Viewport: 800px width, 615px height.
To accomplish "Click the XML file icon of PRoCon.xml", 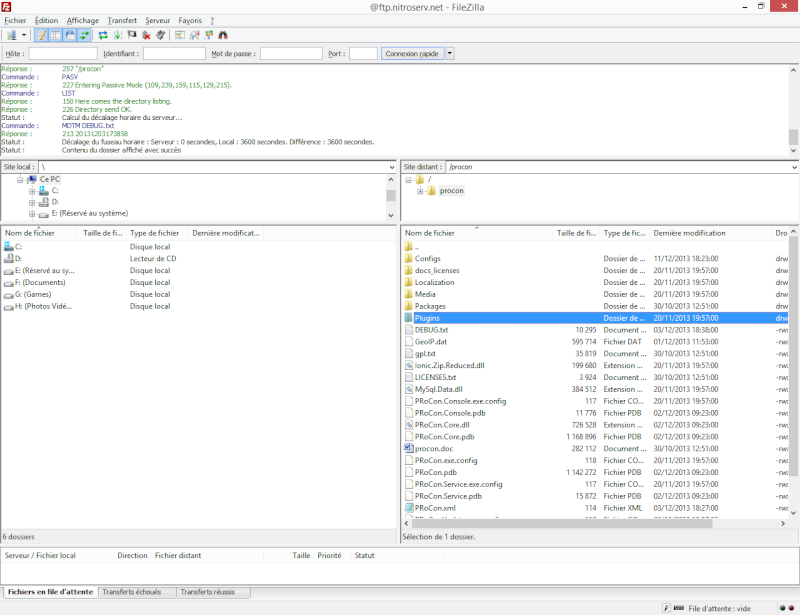I will [408, 508].
